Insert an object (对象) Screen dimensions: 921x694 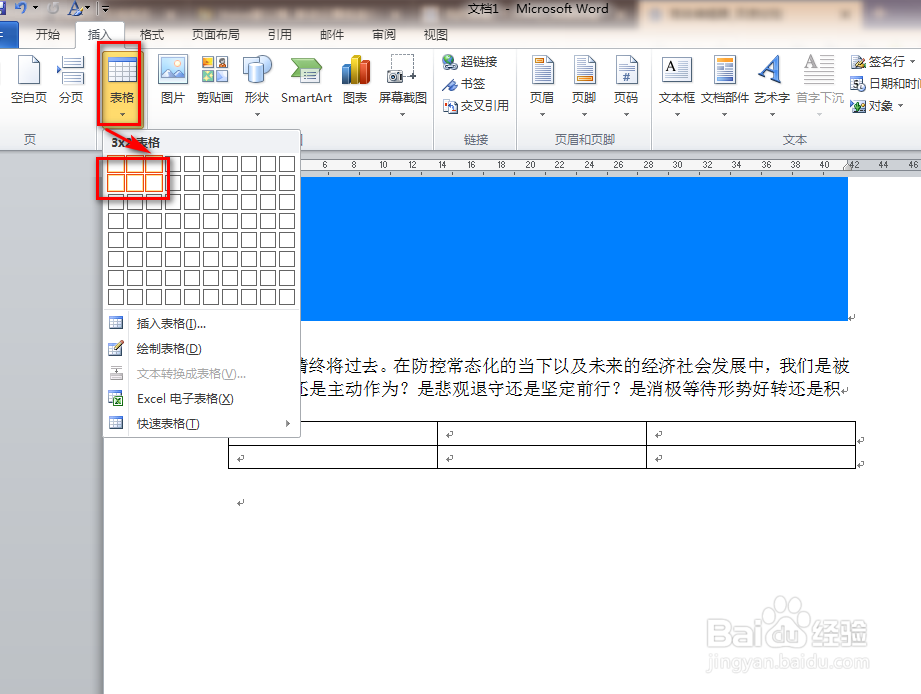[872, 106]
